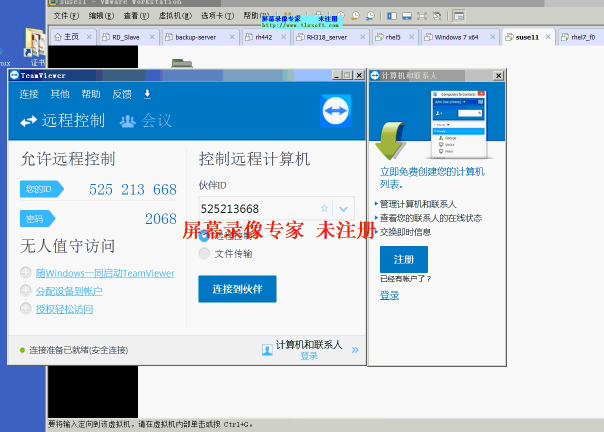
Task: Open the 其他 menu in TeamViewer
Action: pos(60,94)
